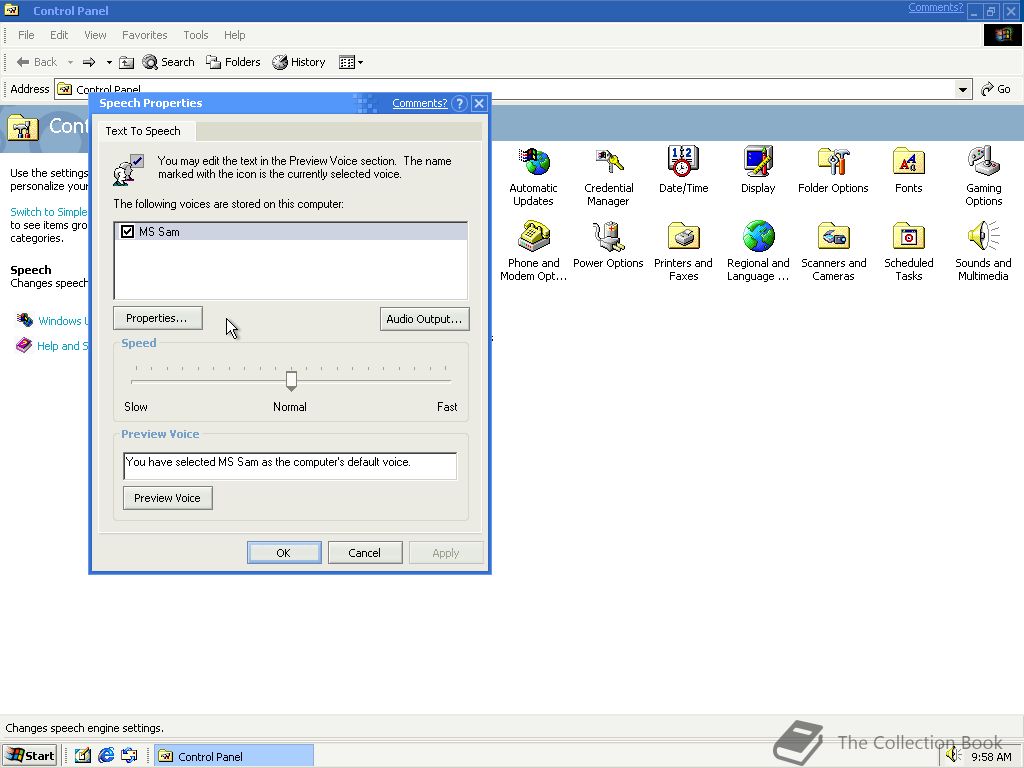Viewport: 1024px width, 768px height.
Task: Click the Search toolbar button
Action: (168, 62)
